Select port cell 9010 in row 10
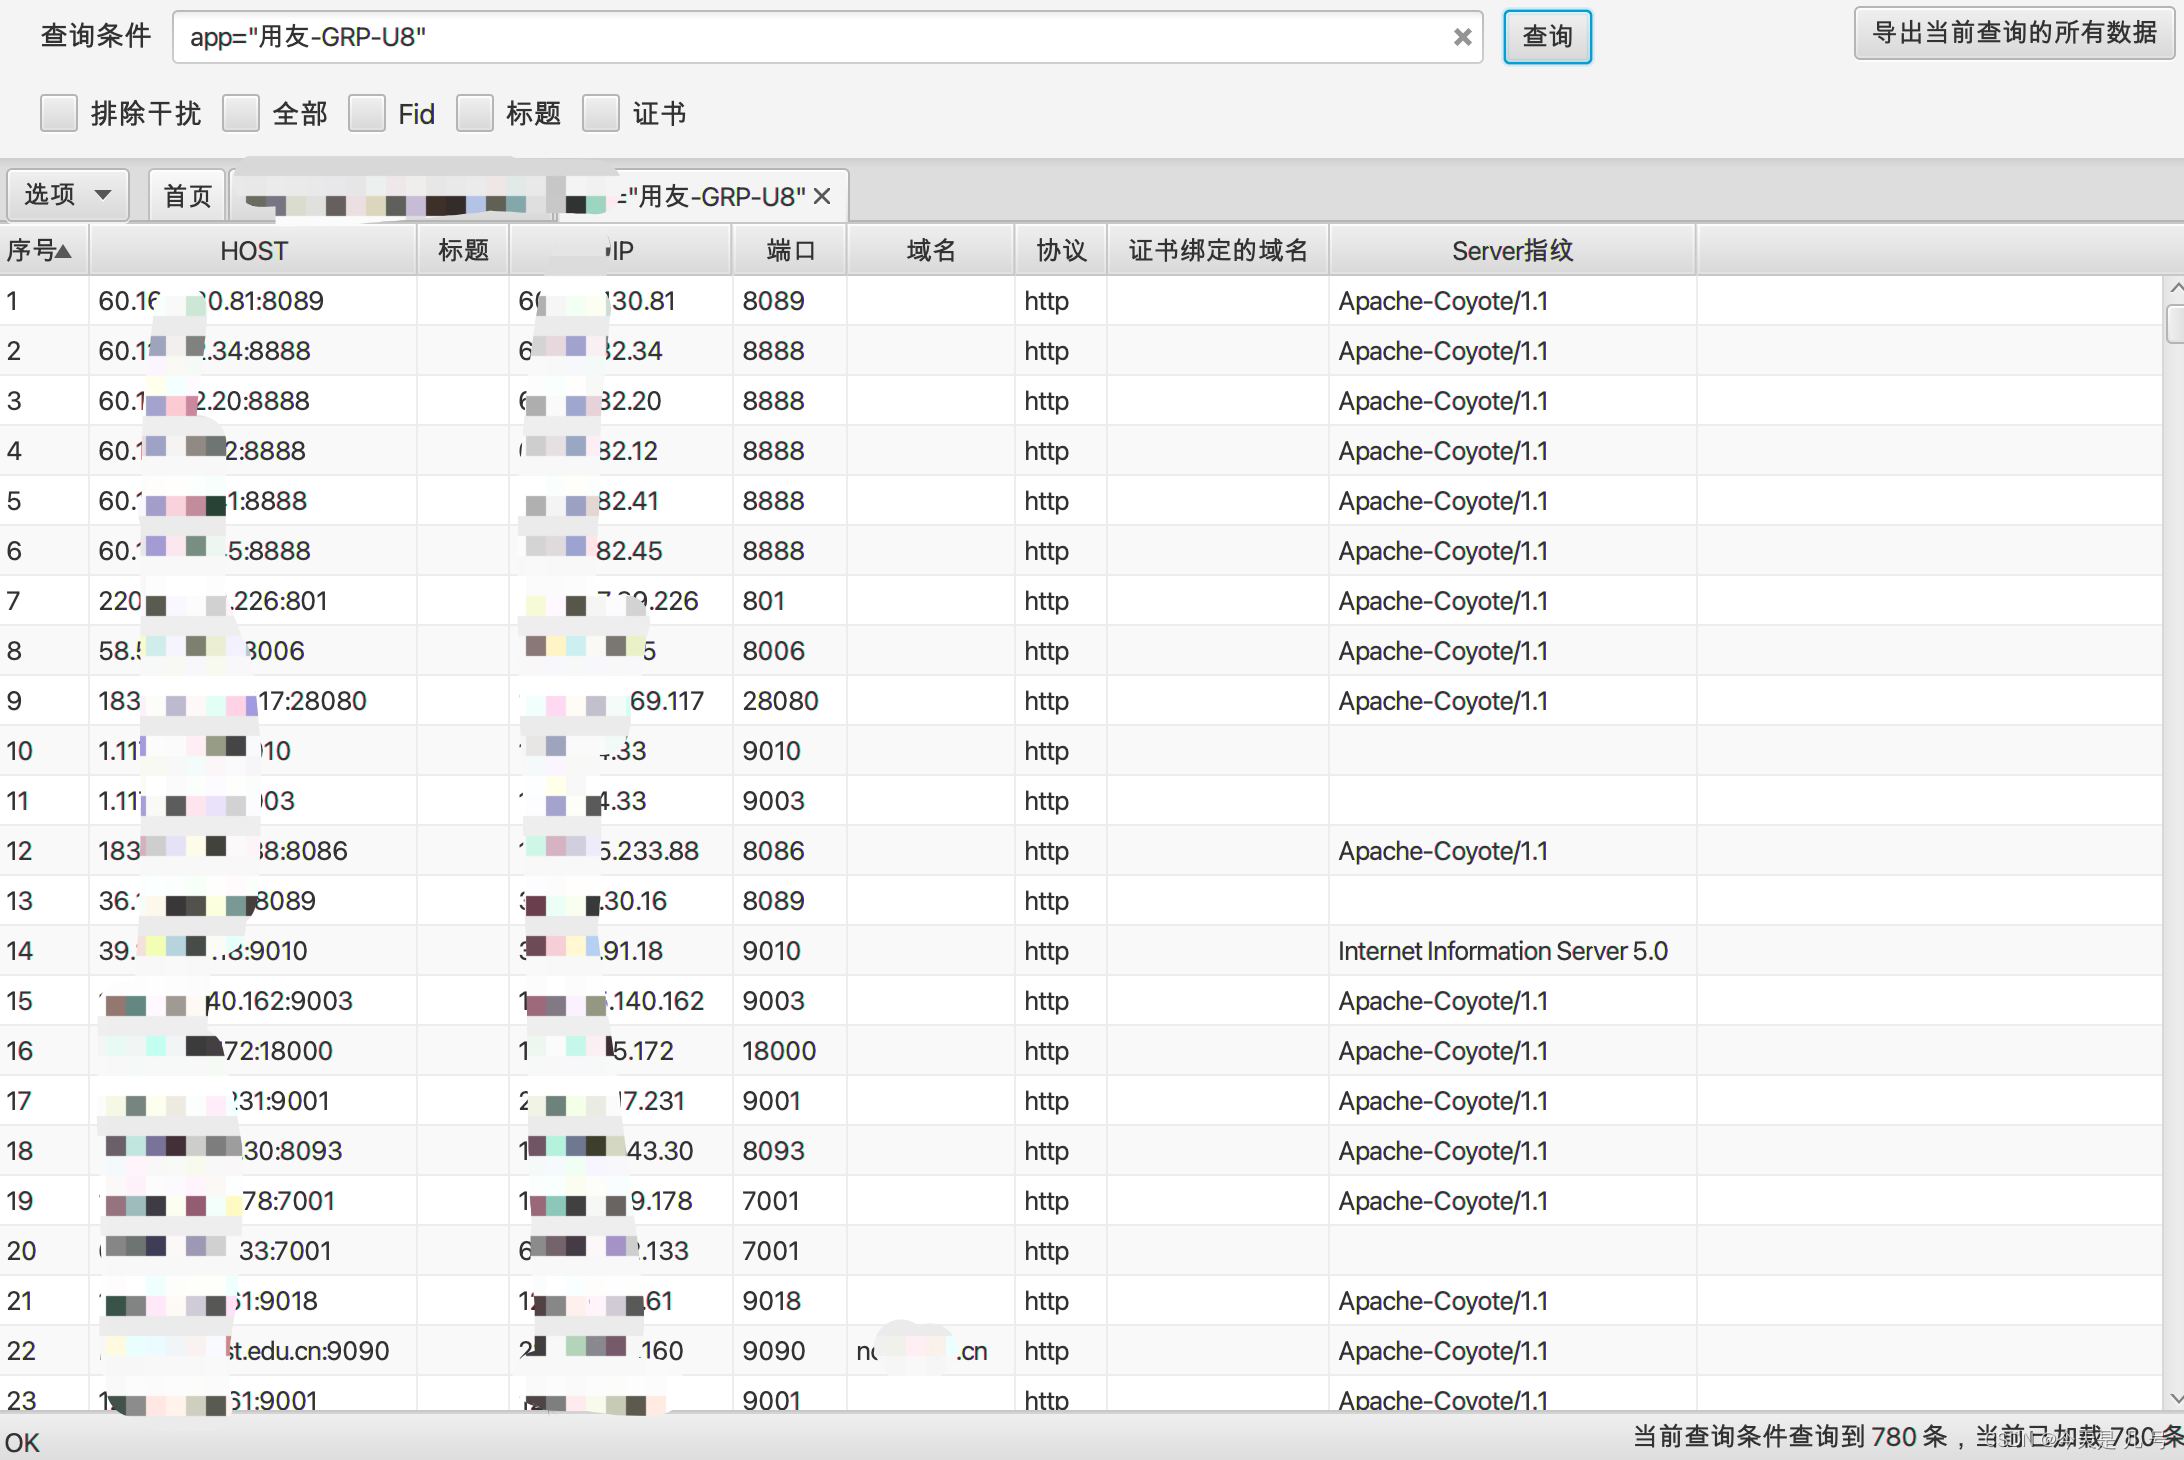This screenshot has height=1460, width=2184. [790, 751]
